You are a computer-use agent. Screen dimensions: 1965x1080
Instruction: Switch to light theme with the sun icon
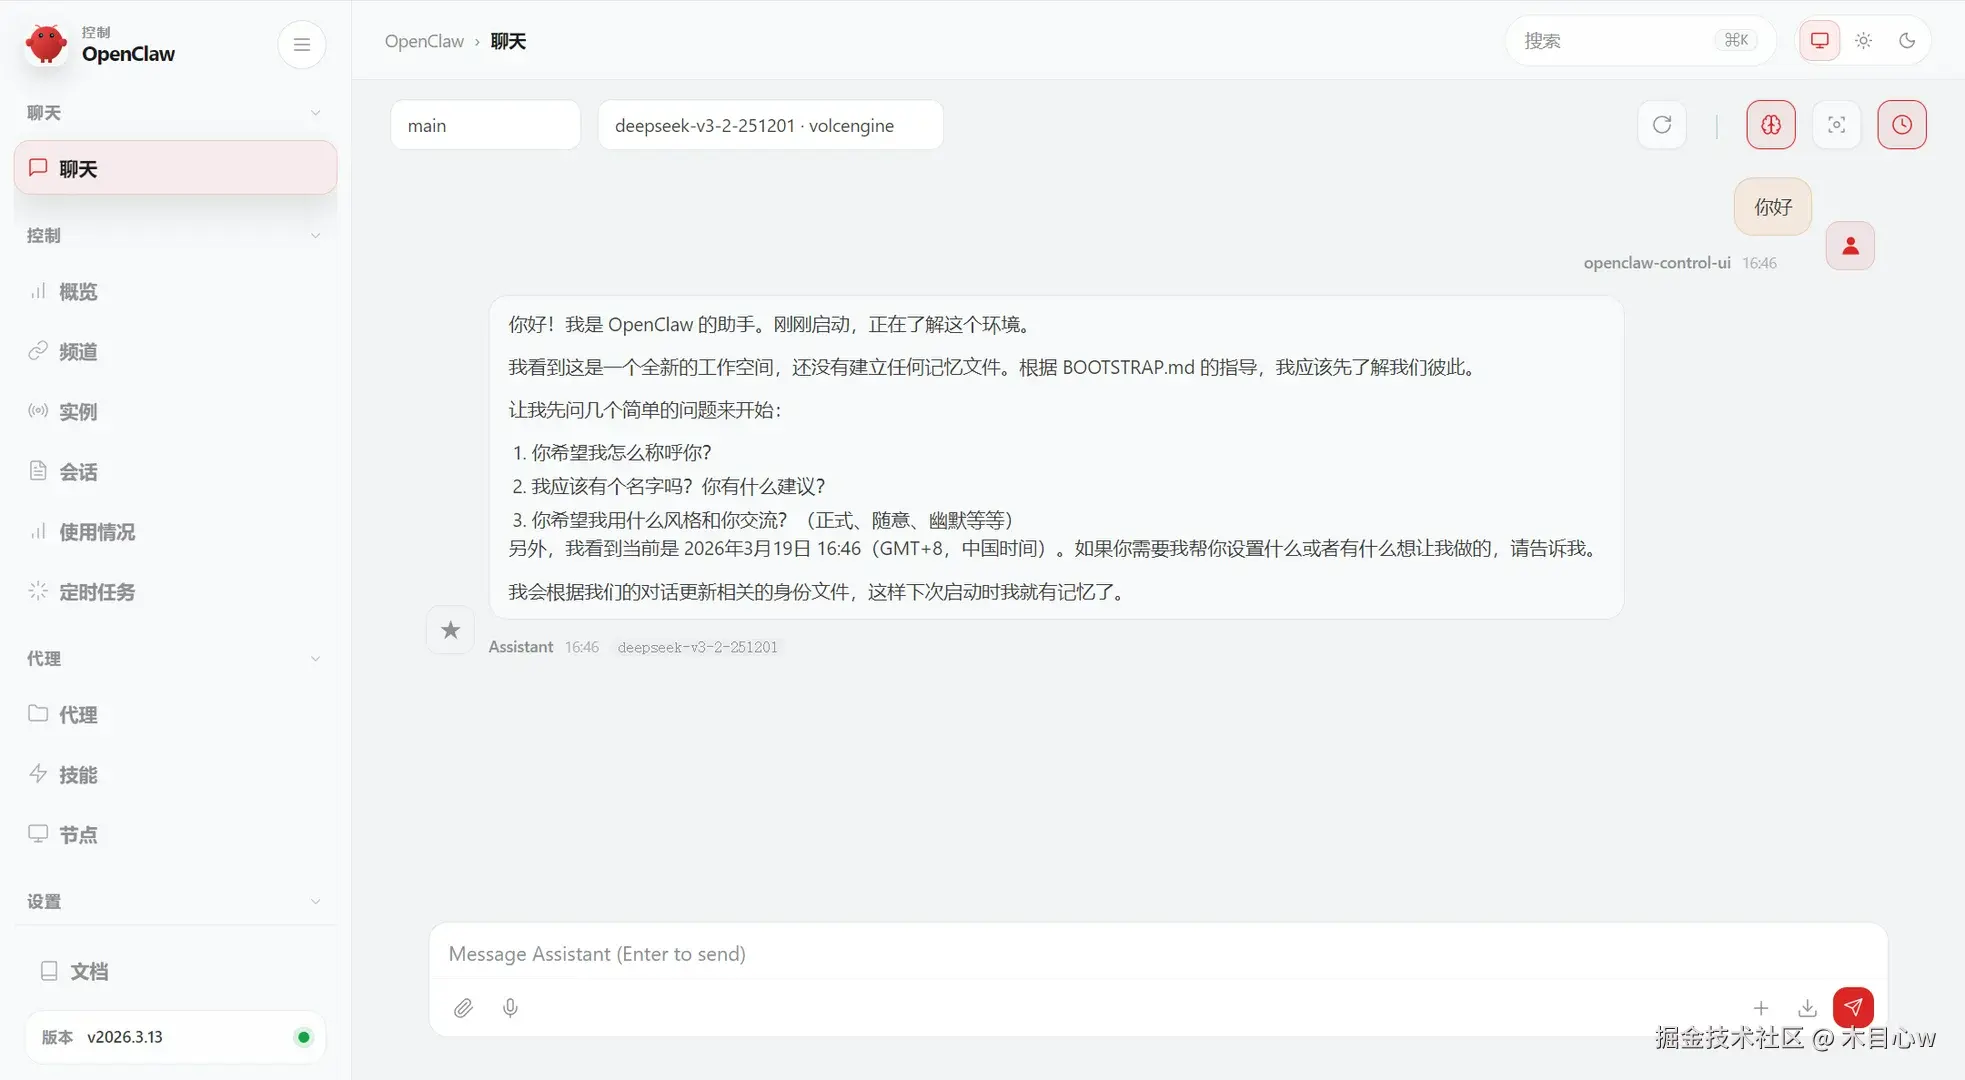1863,40
